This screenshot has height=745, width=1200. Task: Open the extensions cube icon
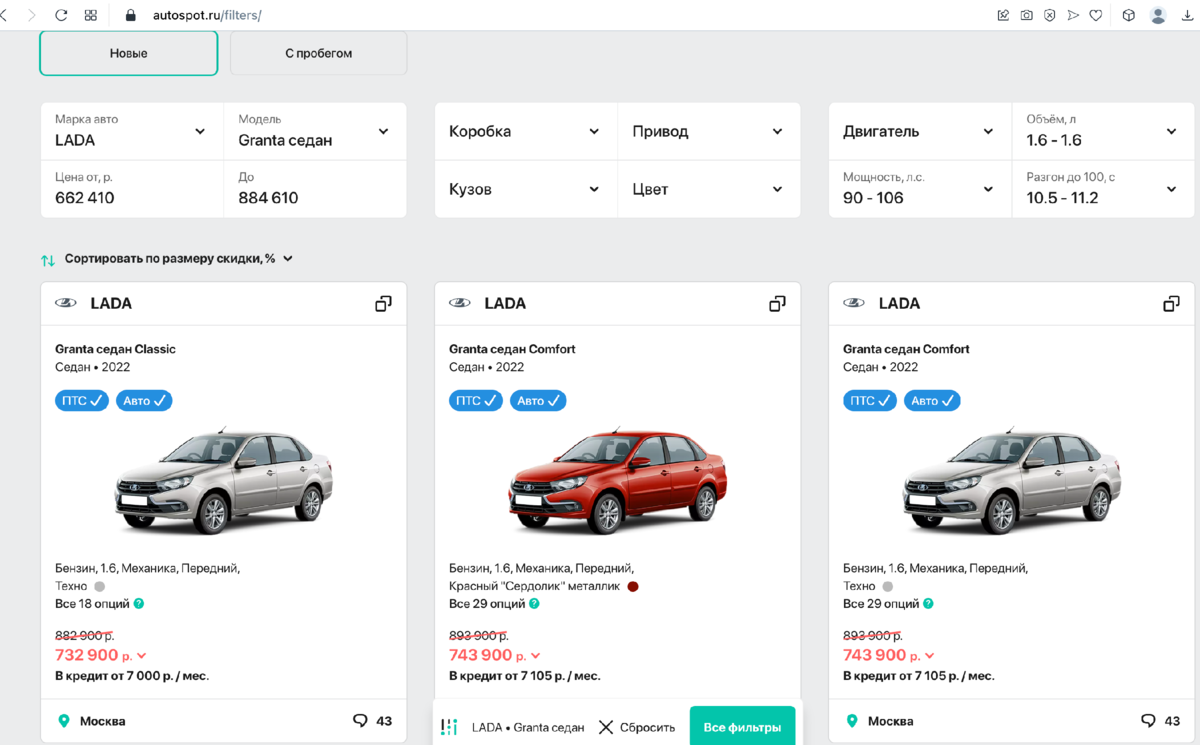coord(1129,16)
